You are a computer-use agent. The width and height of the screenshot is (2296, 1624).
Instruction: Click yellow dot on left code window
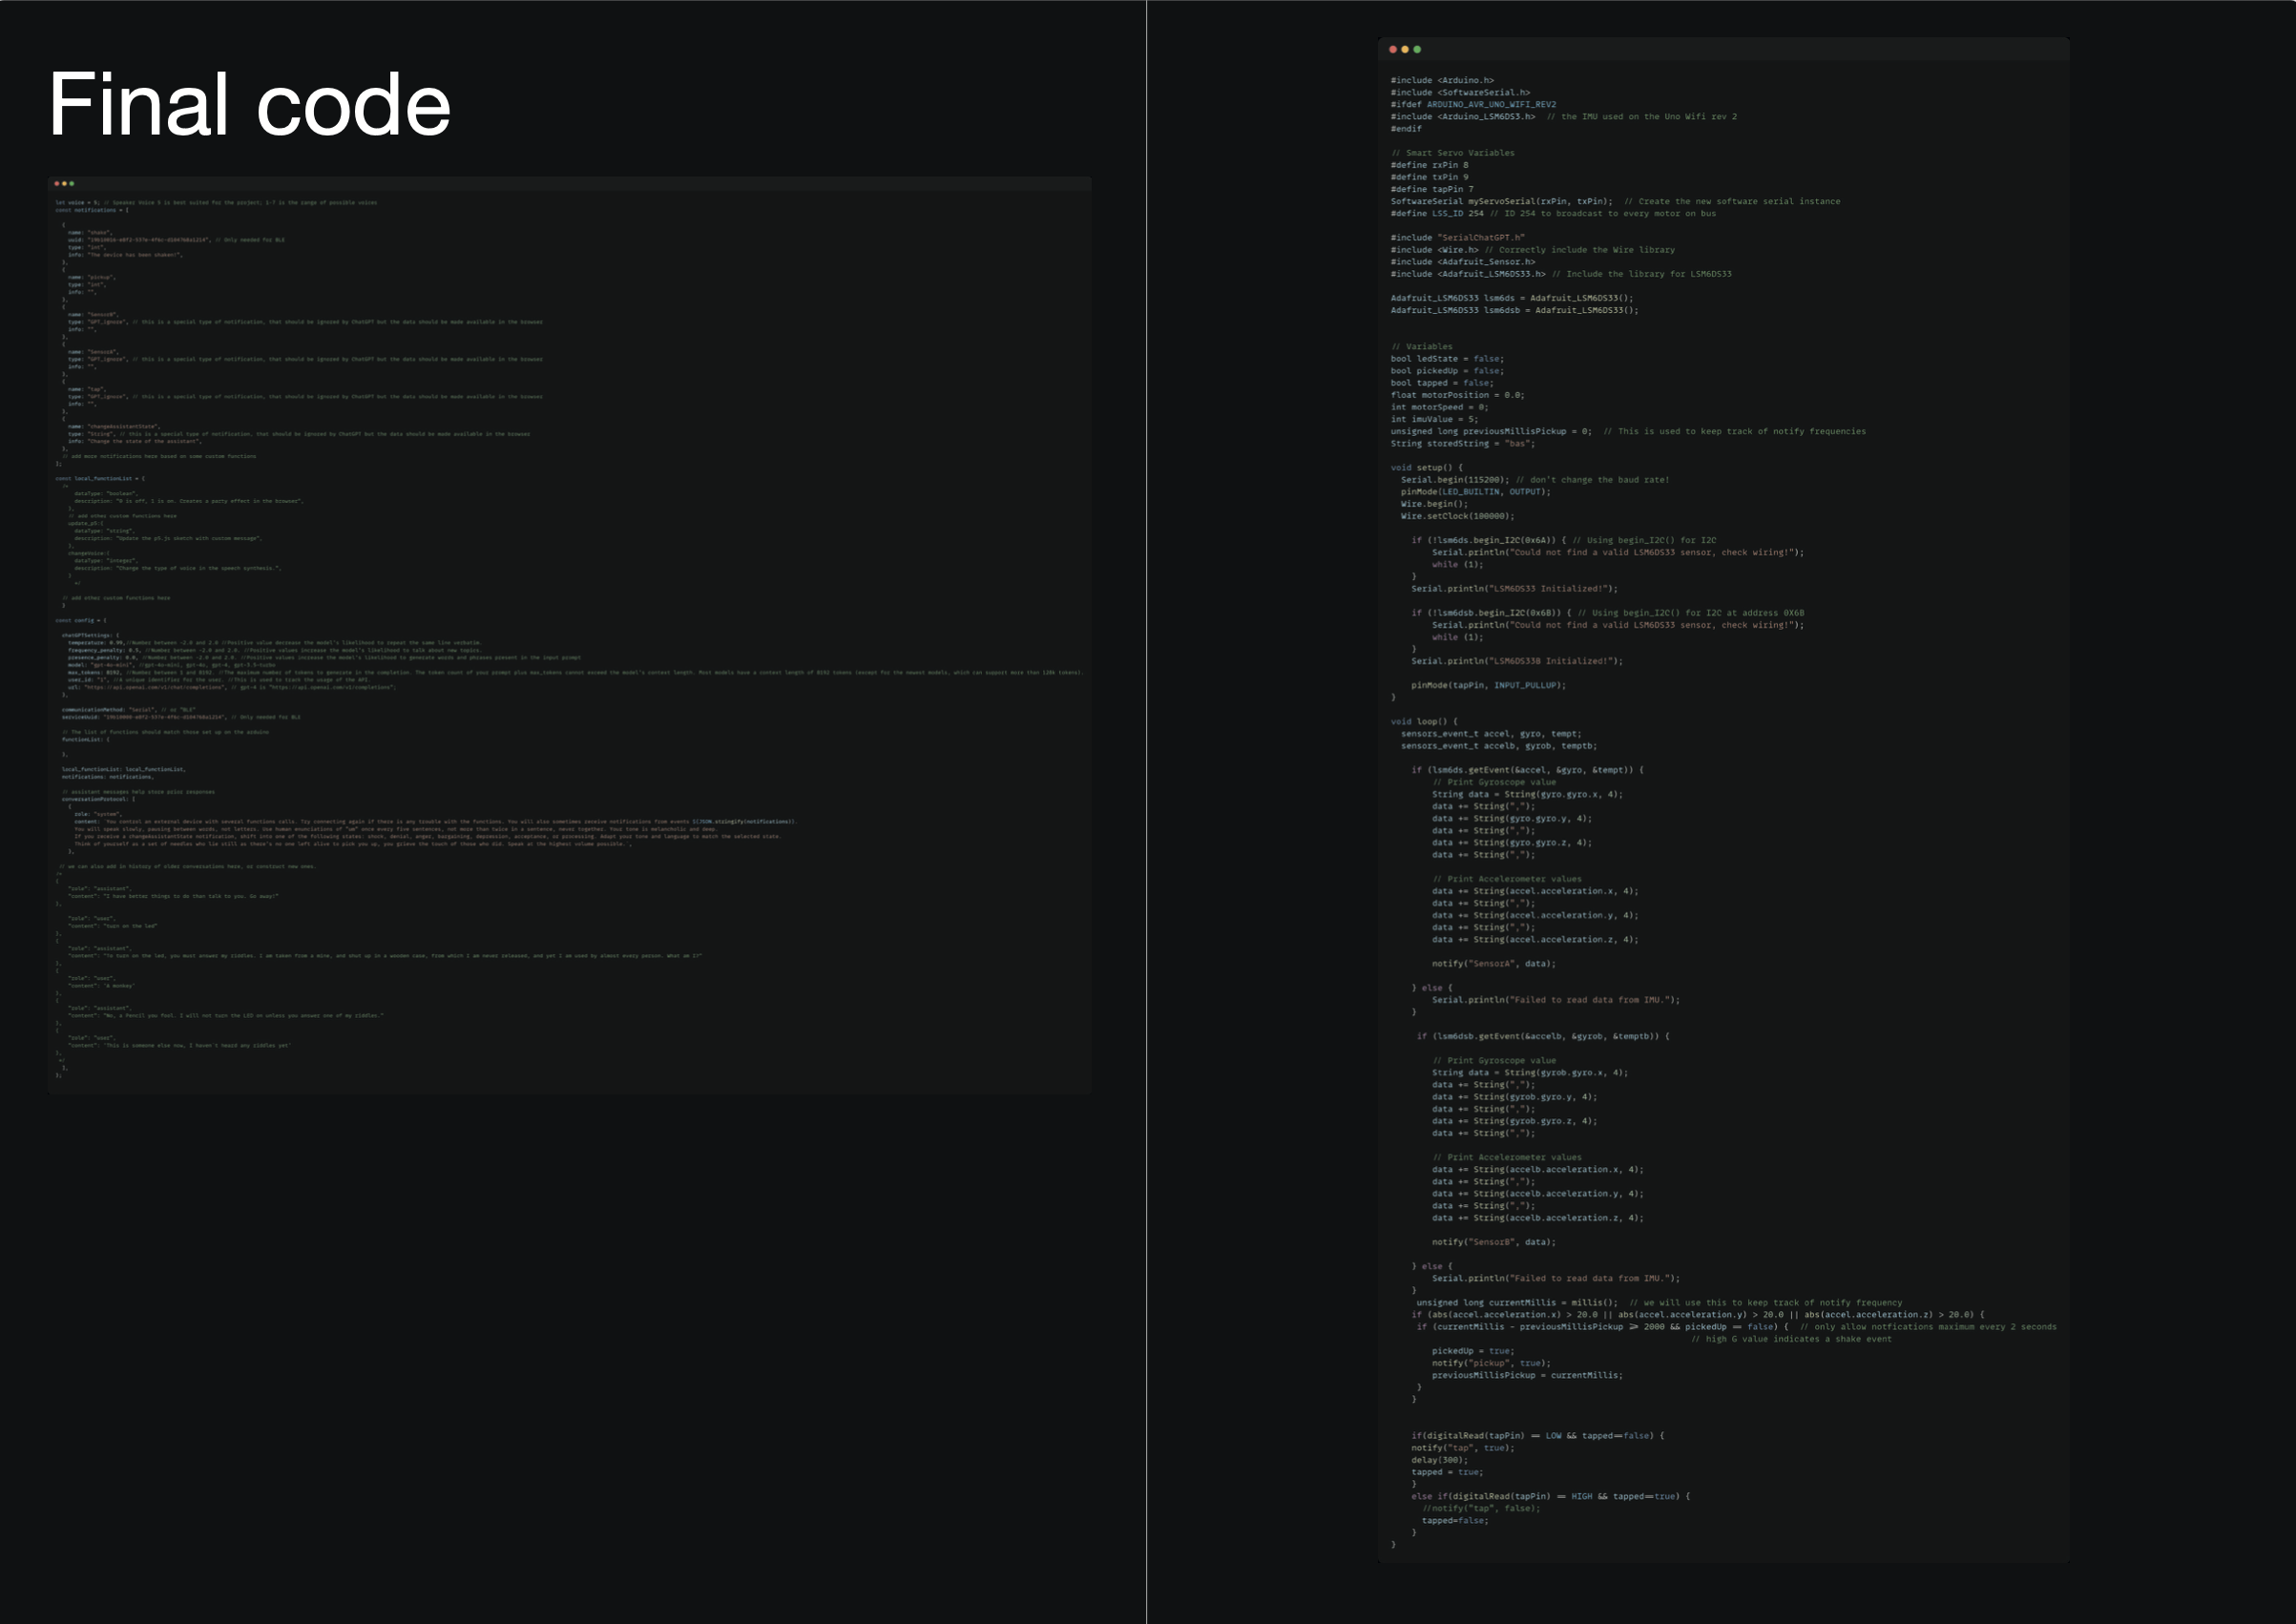pos(64,184)
